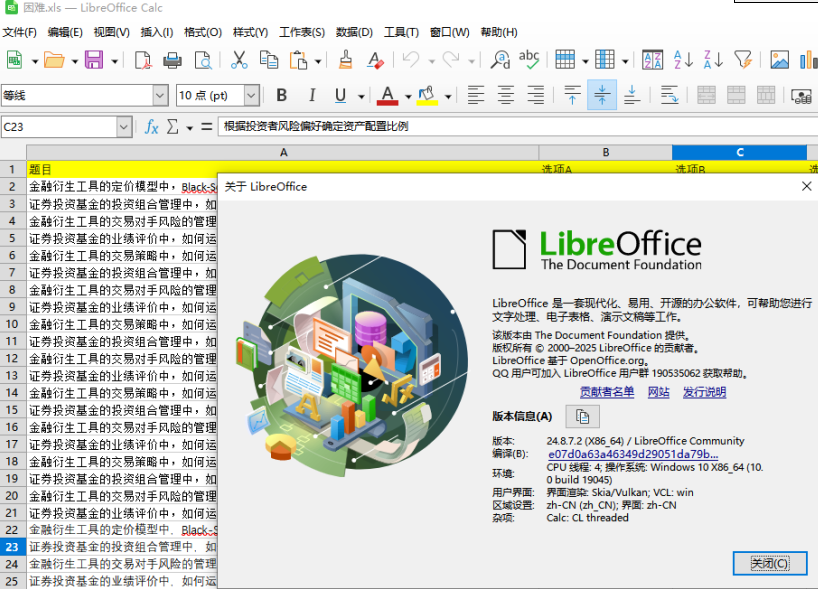Open the 编辑(E) menu
This screenshot has height=589, width=818.
65,32
